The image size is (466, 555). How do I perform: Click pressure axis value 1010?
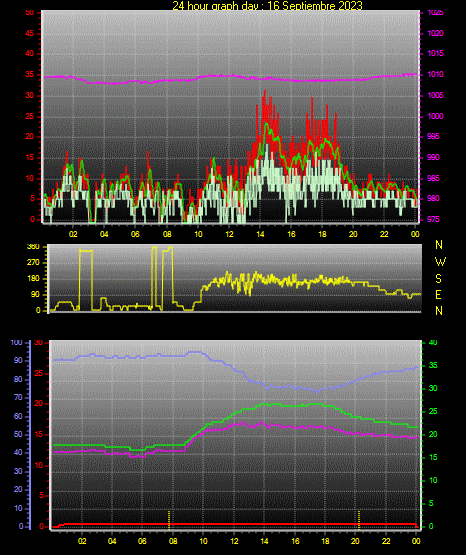[436, 74]
